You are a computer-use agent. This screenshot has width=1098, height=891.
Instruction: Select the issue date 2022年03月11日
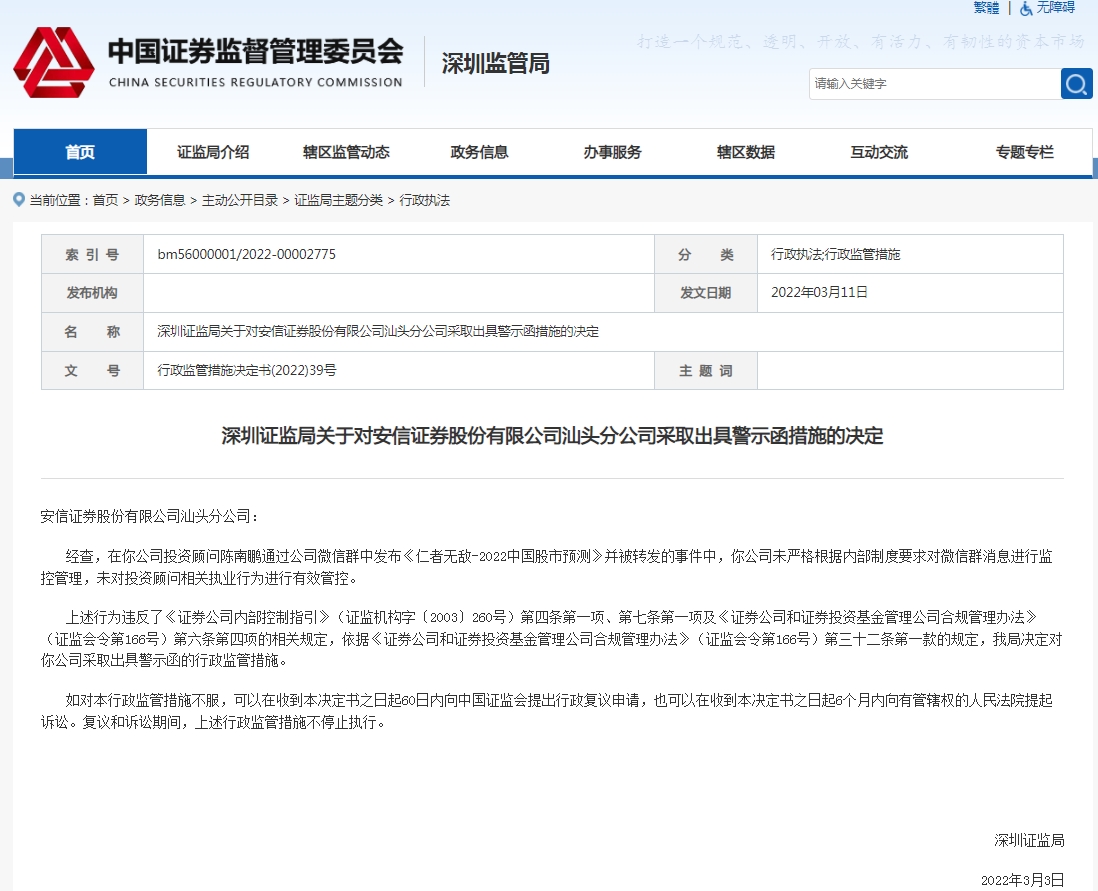pos(819,292)
